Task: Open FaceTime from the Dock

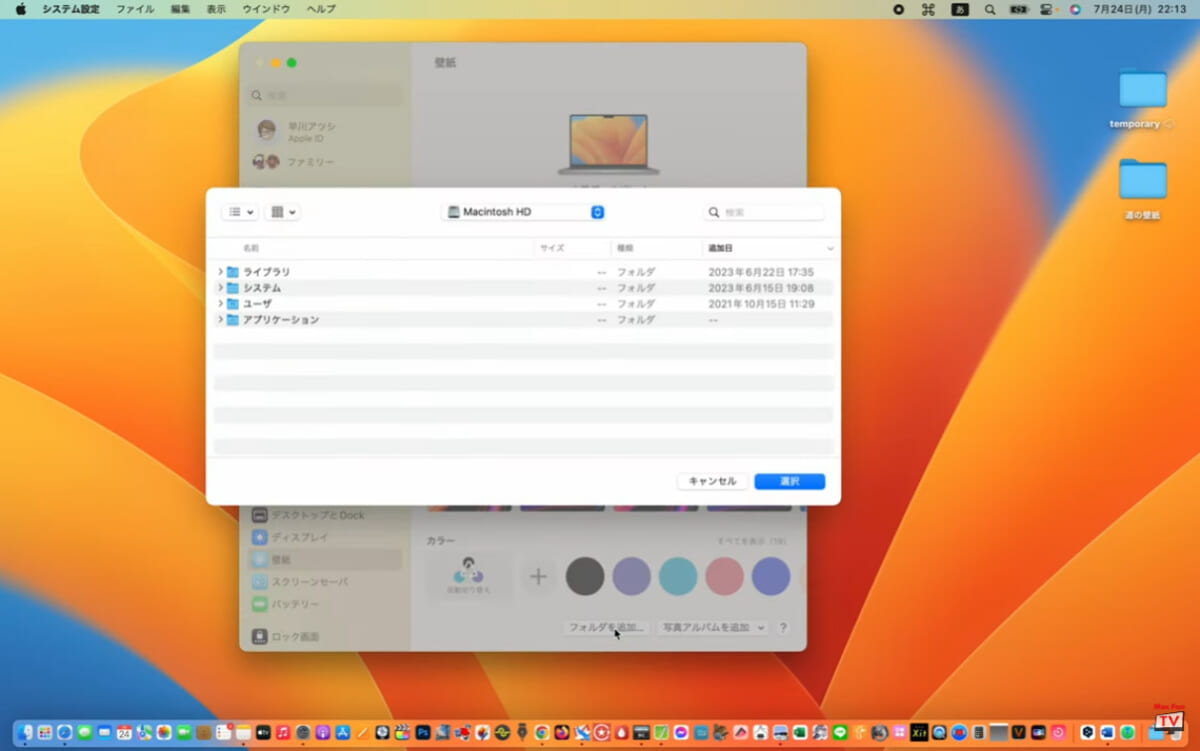Action: pyautogui.click(x=184, y=733)
